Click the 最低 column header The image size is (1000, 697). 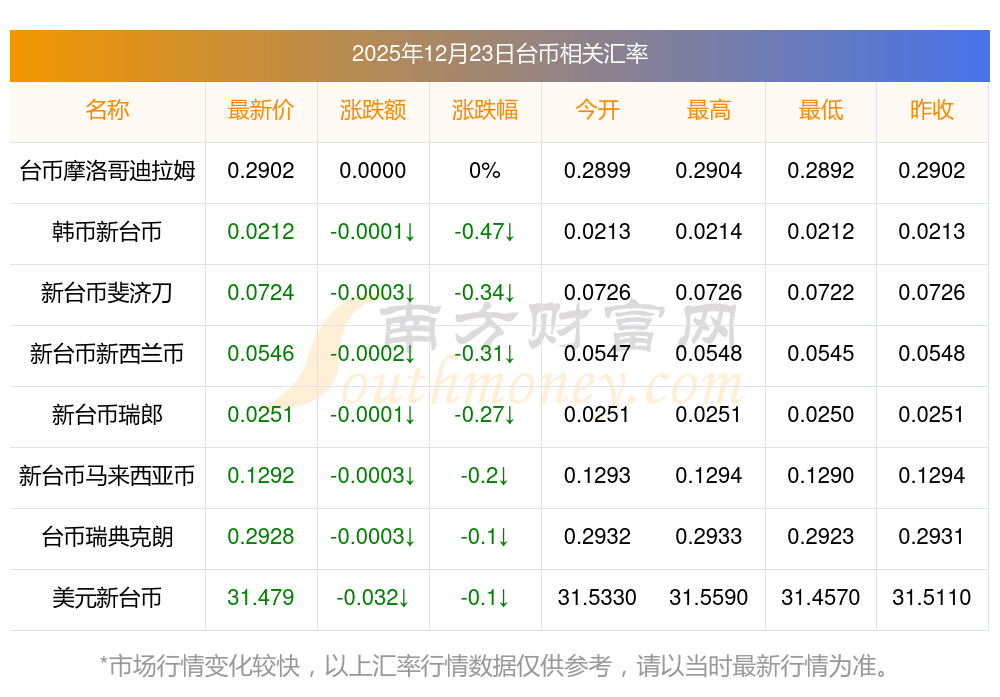(821, 111)
